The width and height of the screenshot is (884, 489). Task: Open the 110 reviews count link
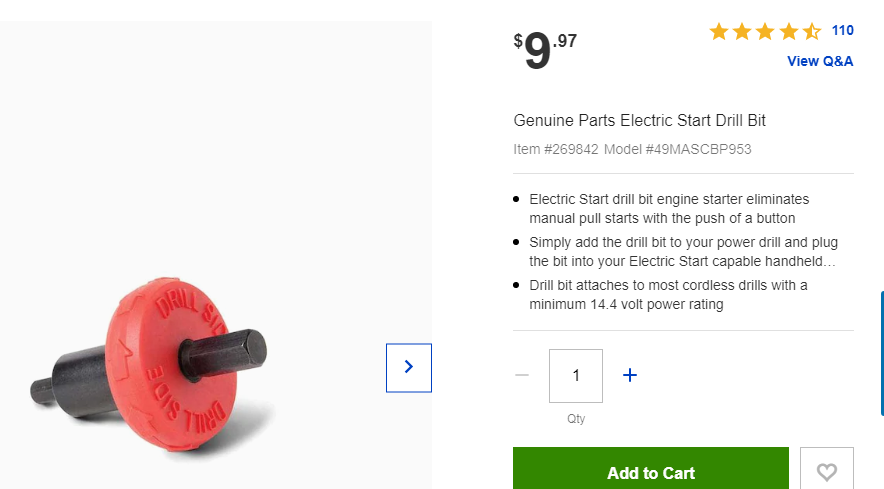tap(842, 30)
